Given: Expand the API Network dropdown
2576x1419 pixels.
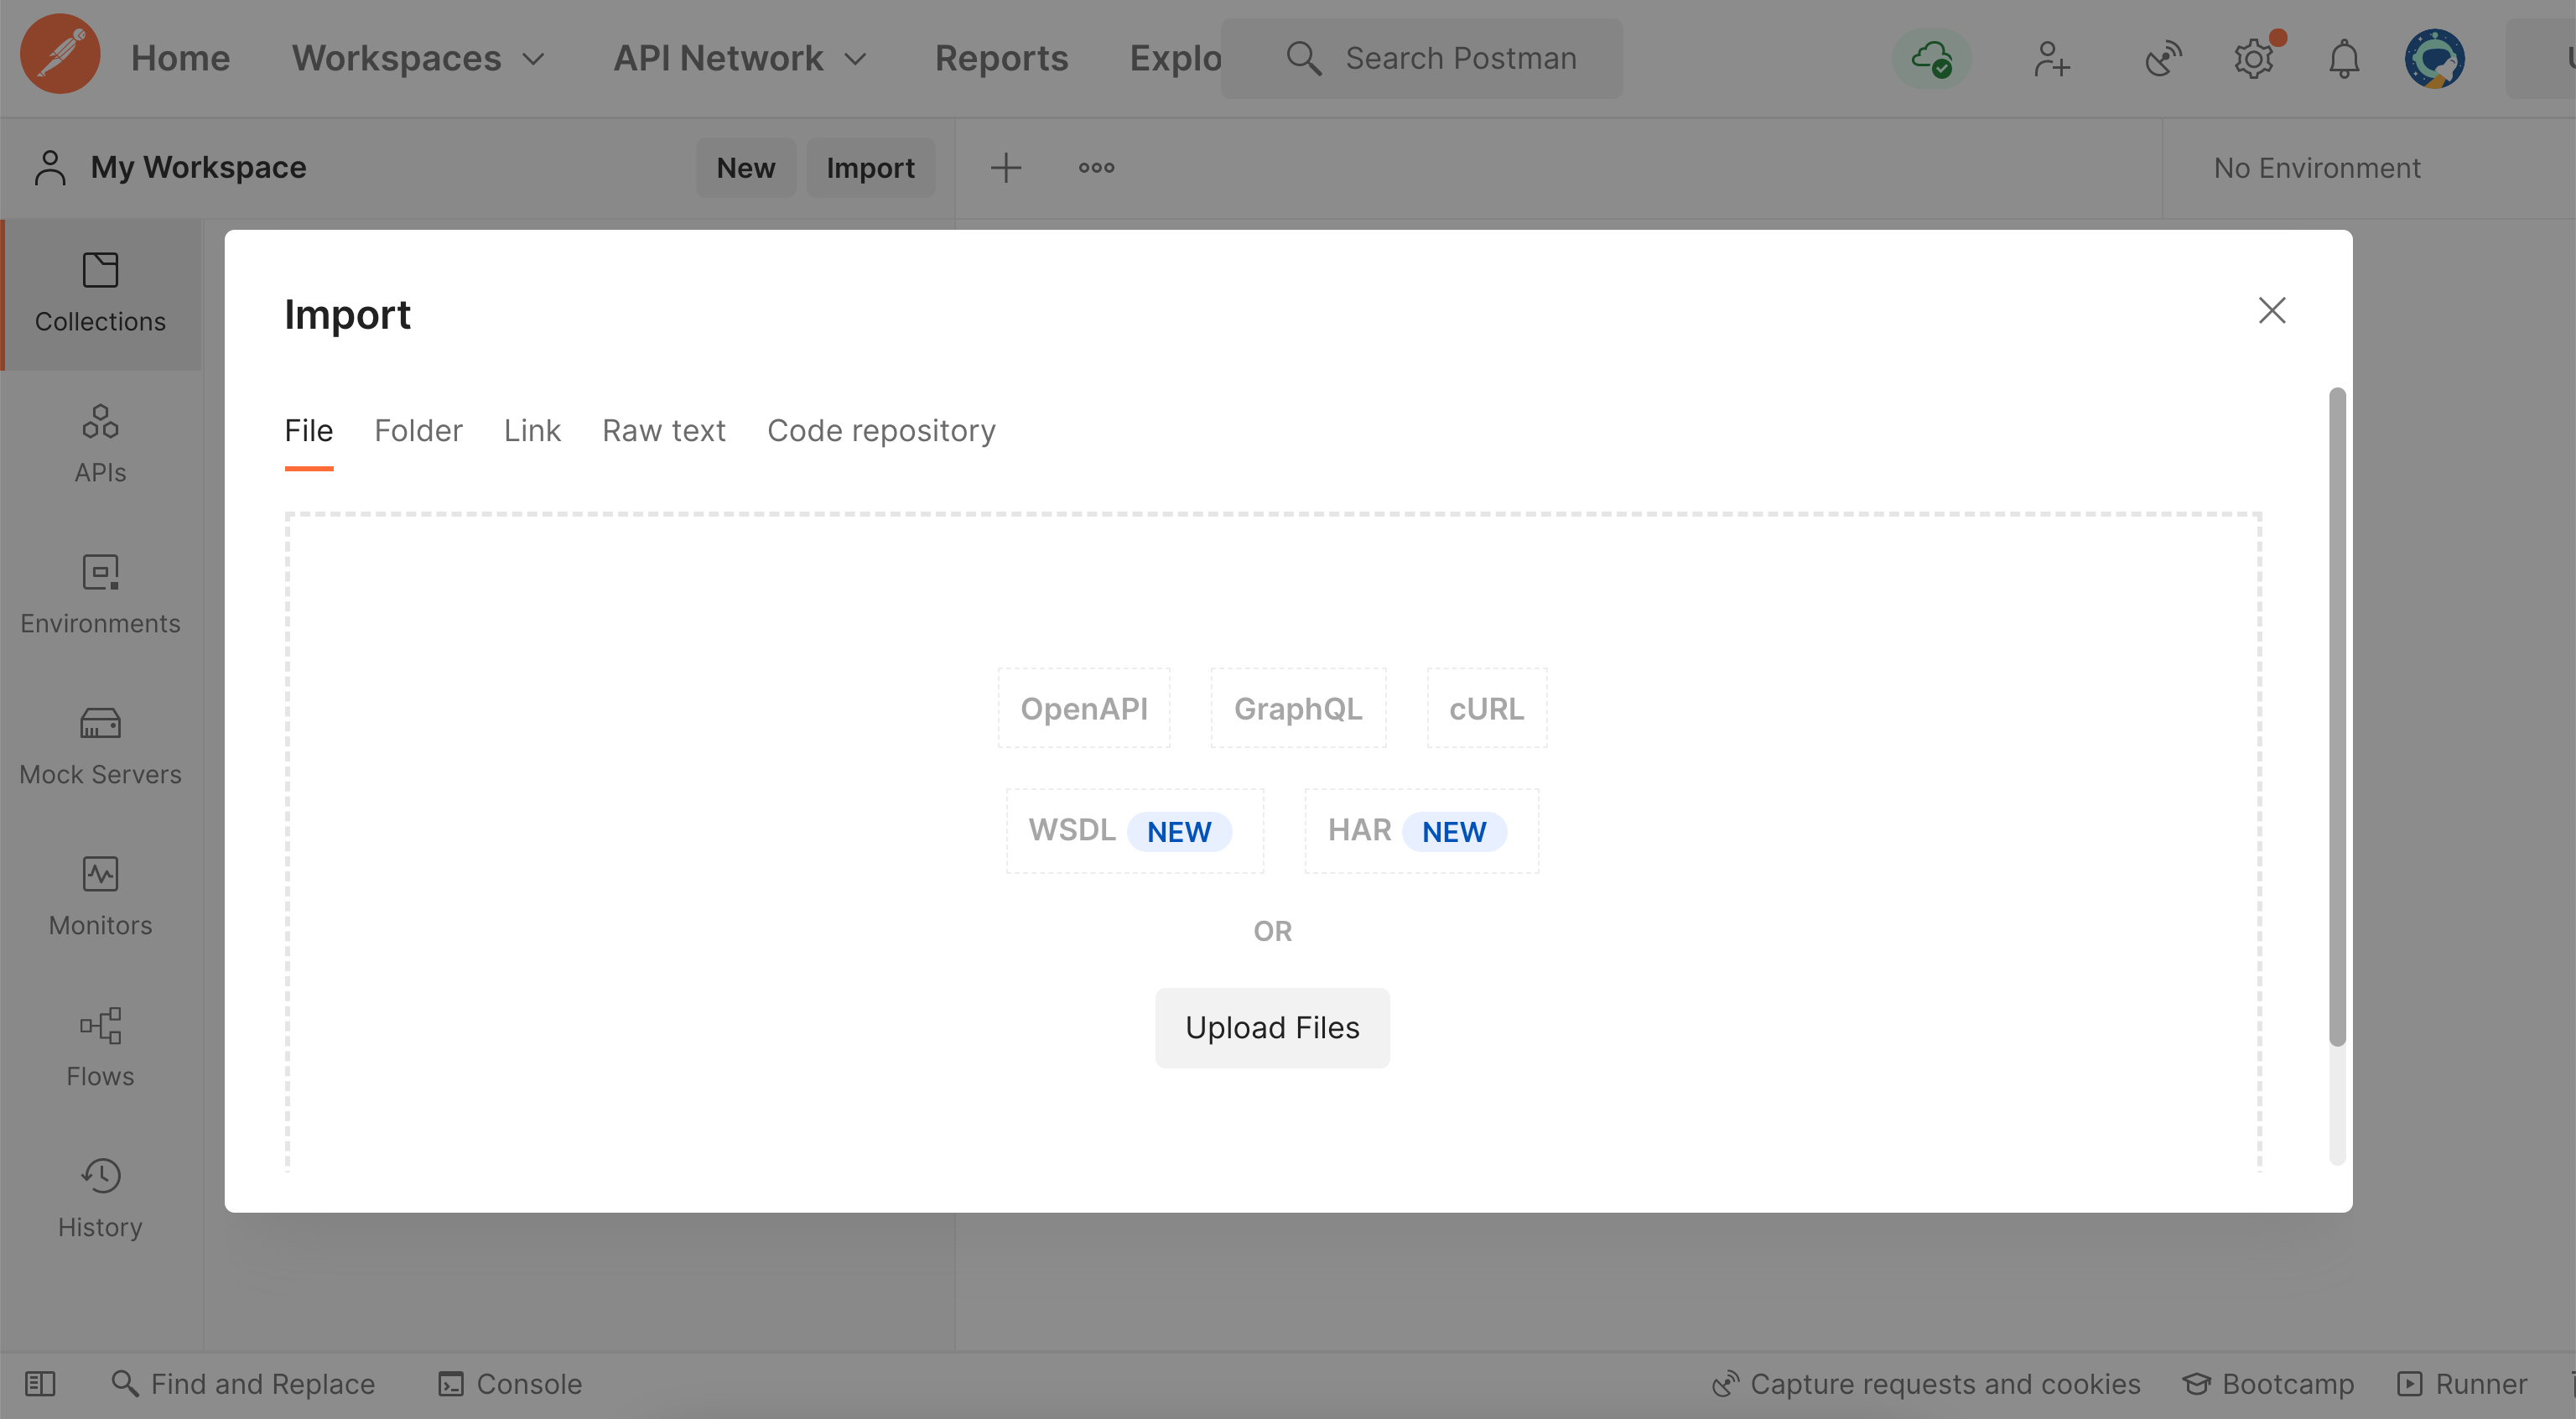Looking at the screenshot, I should 739,58.
